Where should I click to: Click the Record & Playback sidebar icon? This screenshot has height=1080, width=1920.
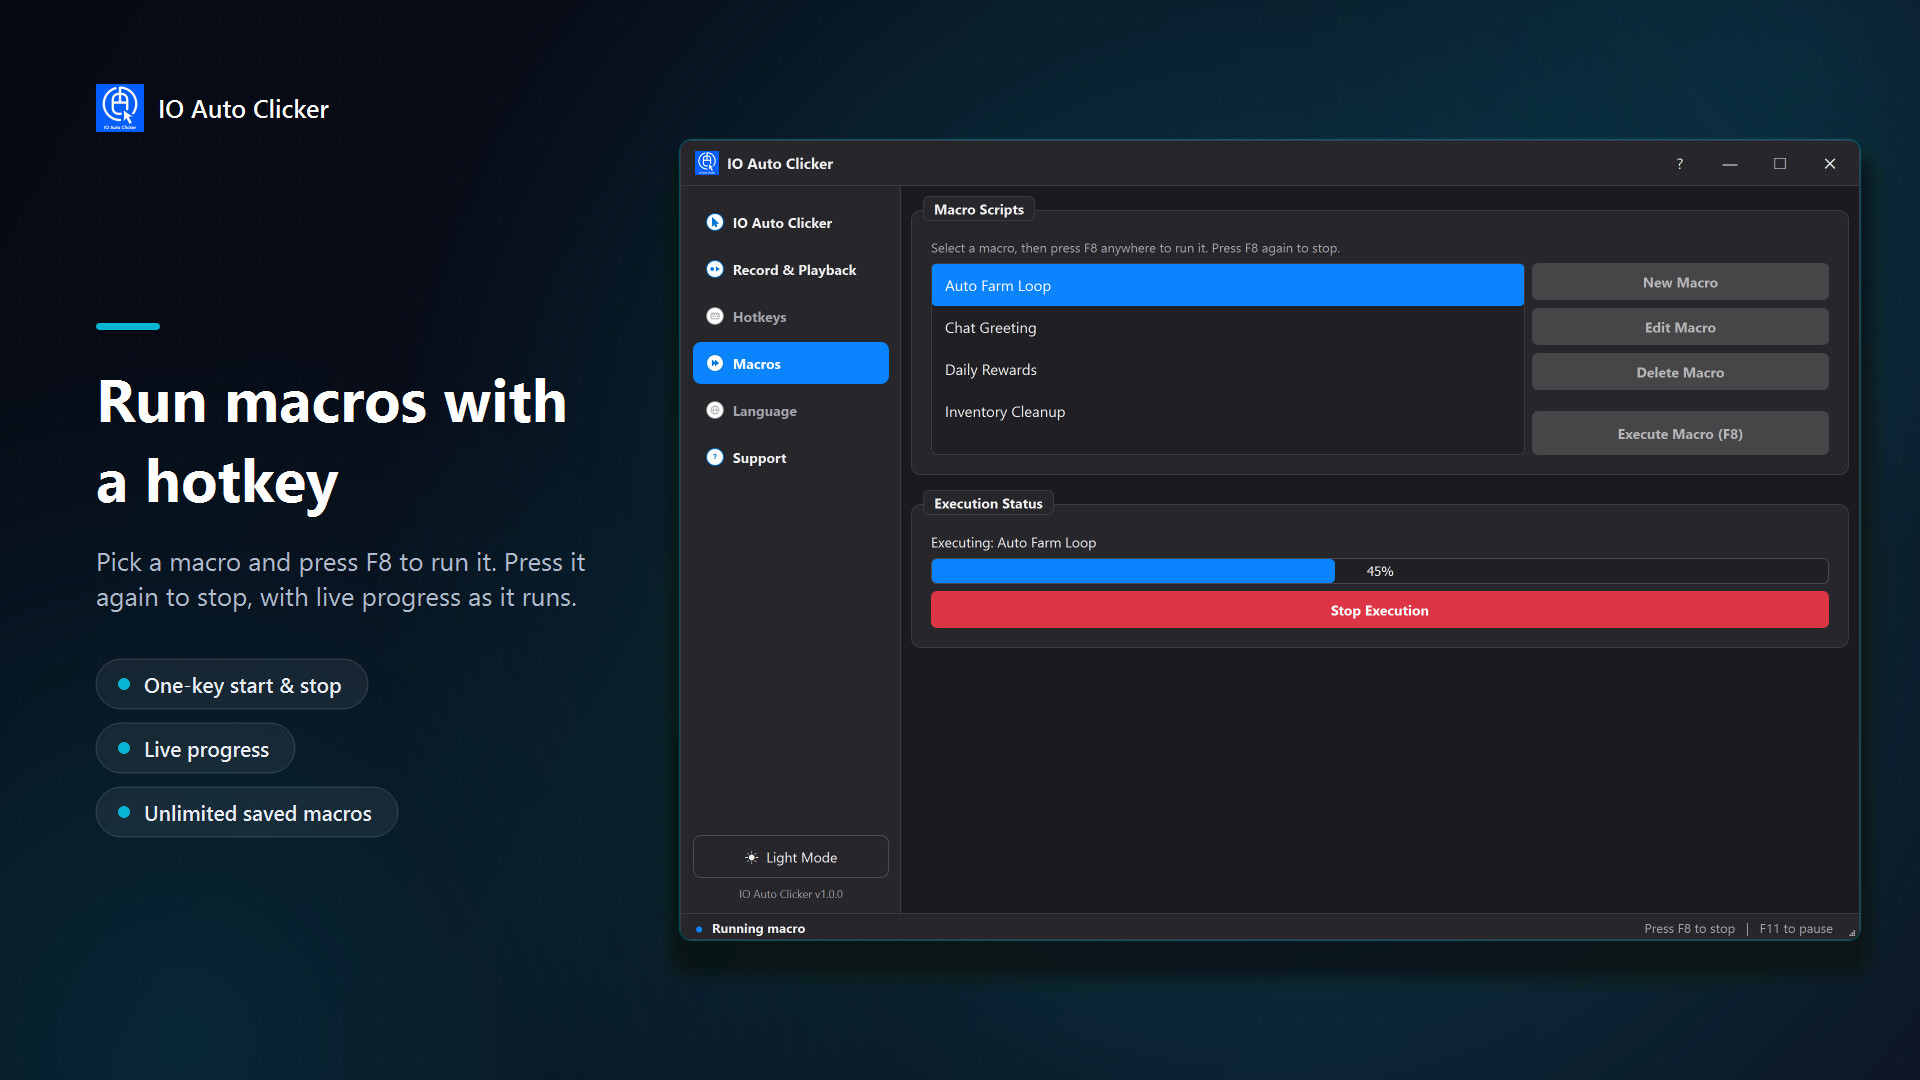pos(715,269)
